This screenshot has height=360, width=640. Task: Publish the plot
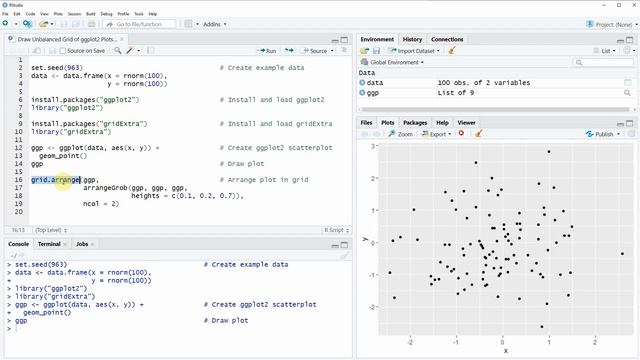(x=600, y=134)
